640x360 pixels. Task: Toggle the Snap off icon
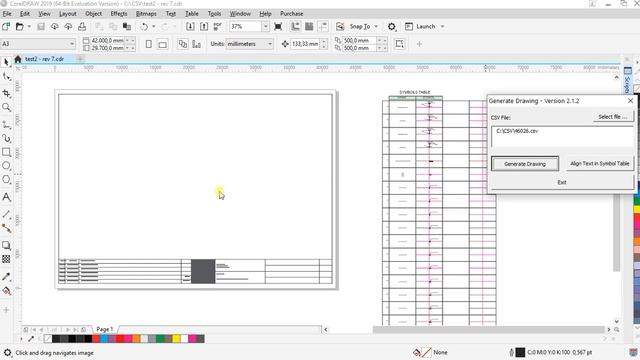[340, 27]
